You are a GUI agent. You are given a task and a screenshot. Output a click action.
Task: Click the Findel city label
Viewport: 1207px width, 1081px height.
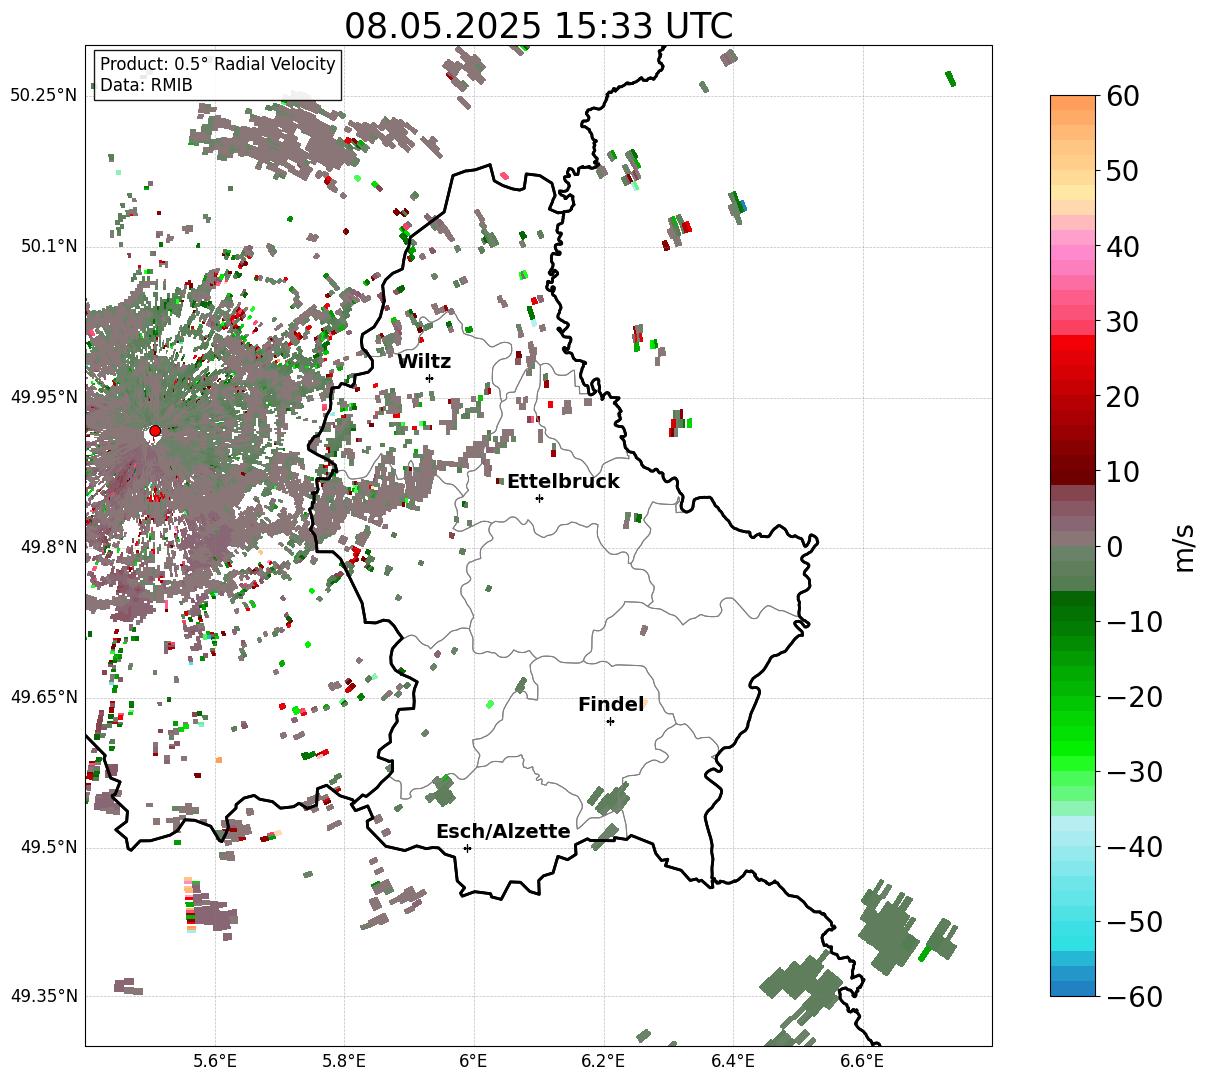(611, 705)
